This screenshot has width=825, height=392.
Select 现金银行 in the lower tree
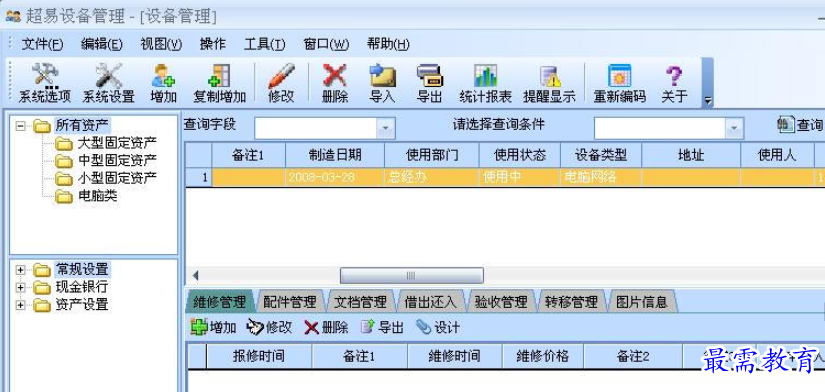point(82,287)
